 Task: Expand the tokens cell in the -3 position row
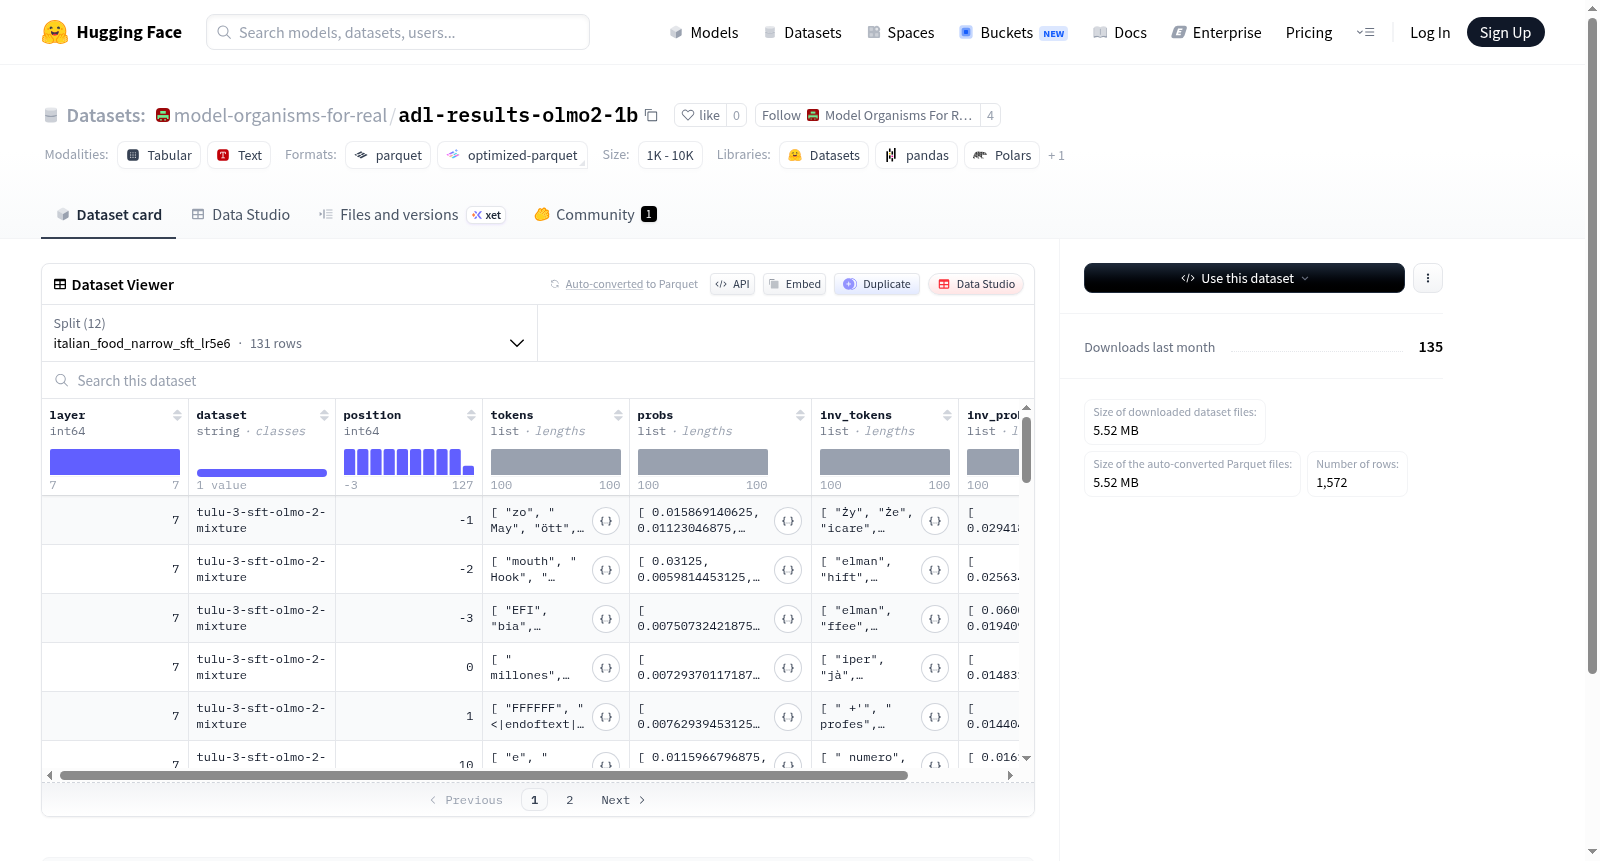606,619
